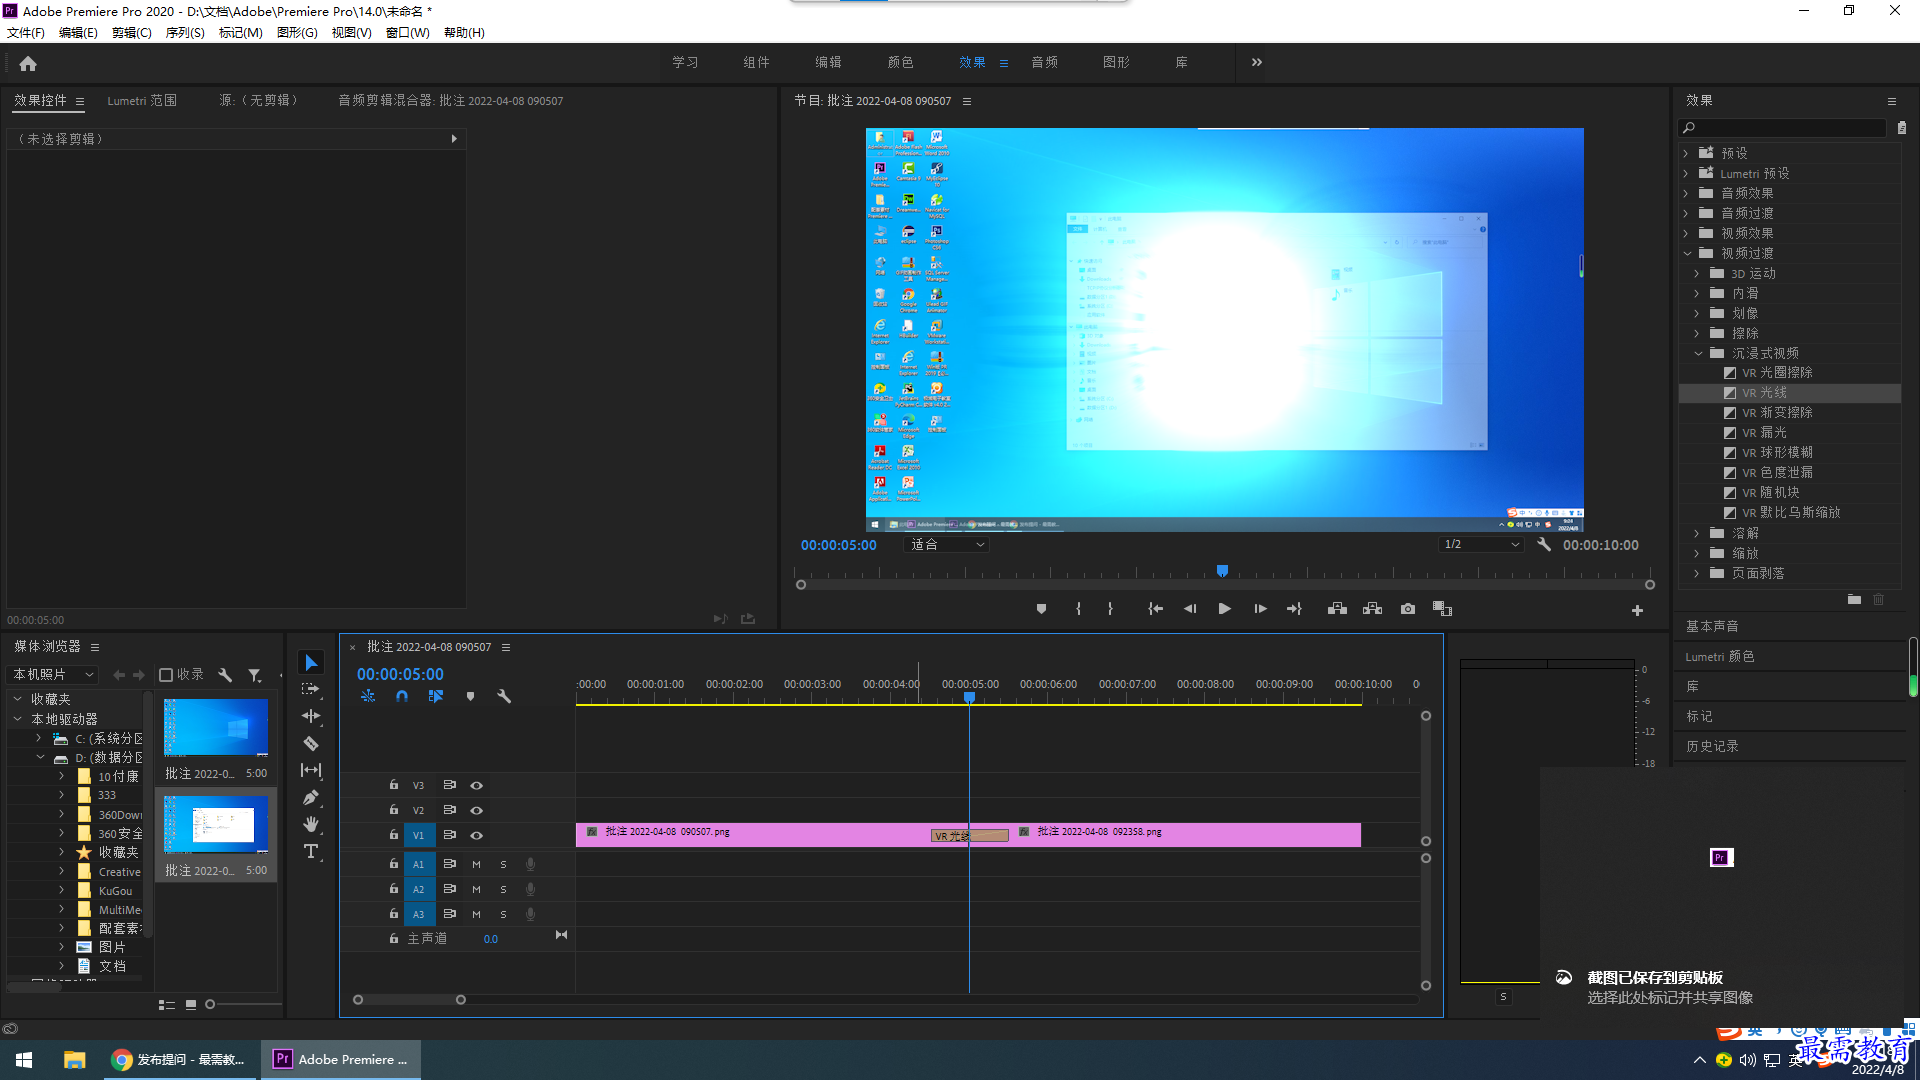Screen dimensions: 1920x1080
Task: Switch to the 音频 workspace tab
Action: [x=1044, y=62]
